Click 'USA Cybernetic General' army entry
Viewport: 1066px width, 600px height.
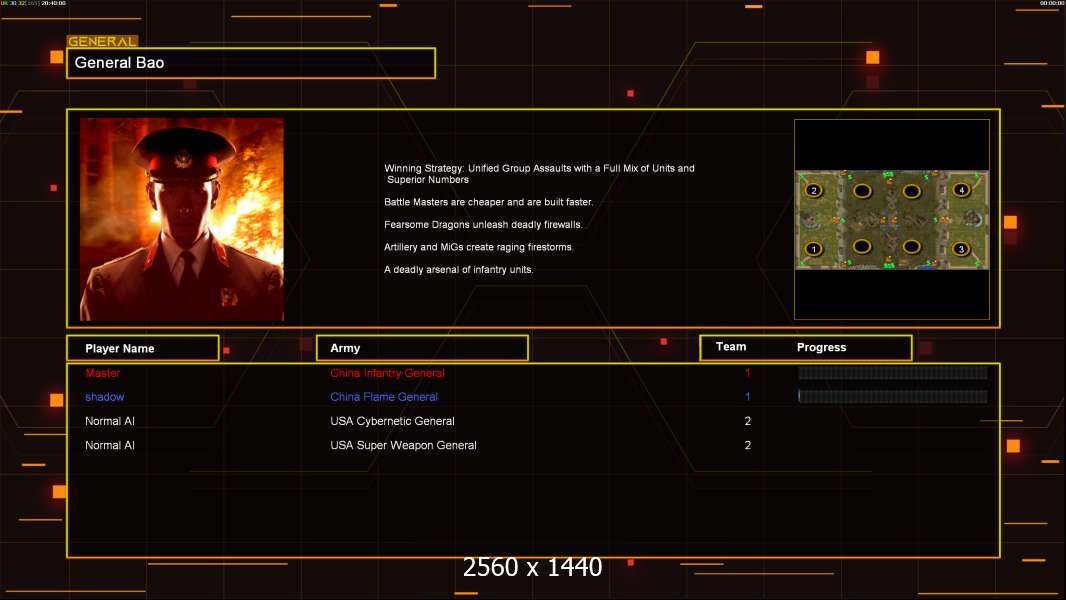[x=392, y=421]
